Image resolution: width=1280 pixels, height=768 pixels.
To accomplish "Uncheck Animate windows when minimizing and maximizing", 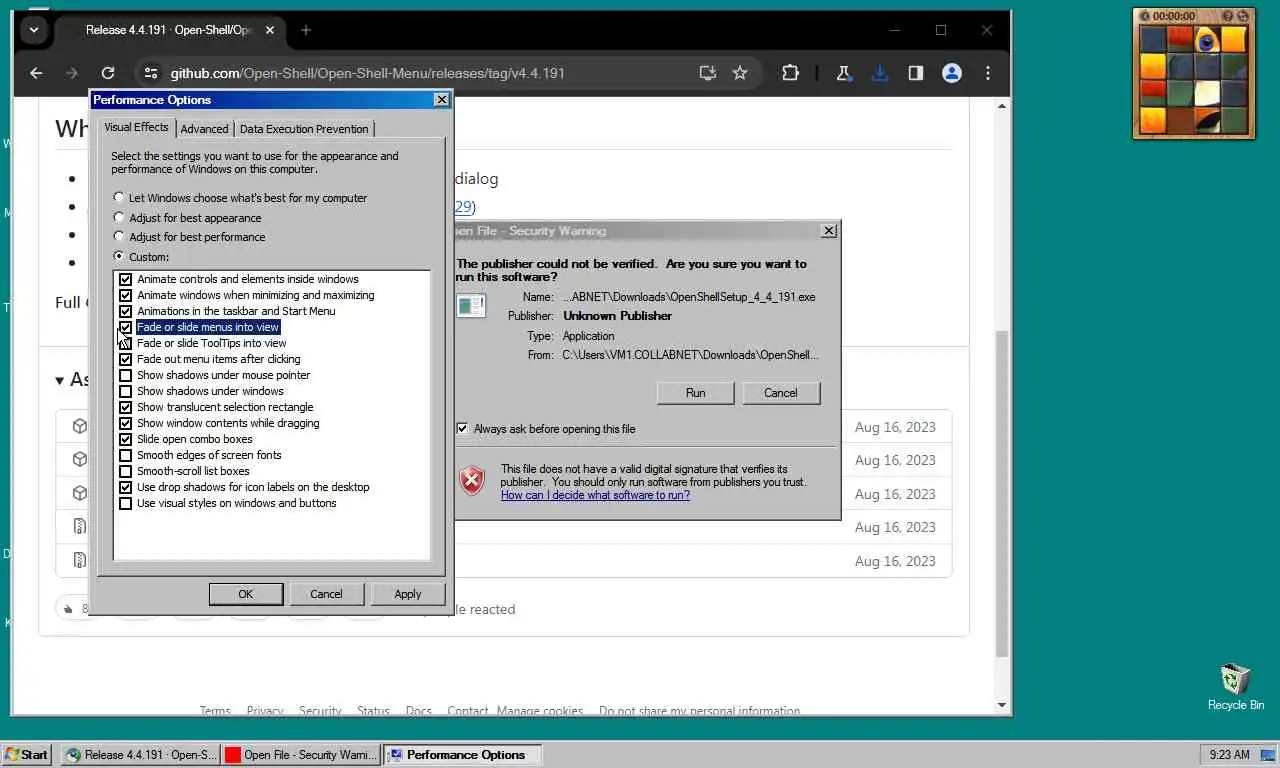I will tap(126, 295).
